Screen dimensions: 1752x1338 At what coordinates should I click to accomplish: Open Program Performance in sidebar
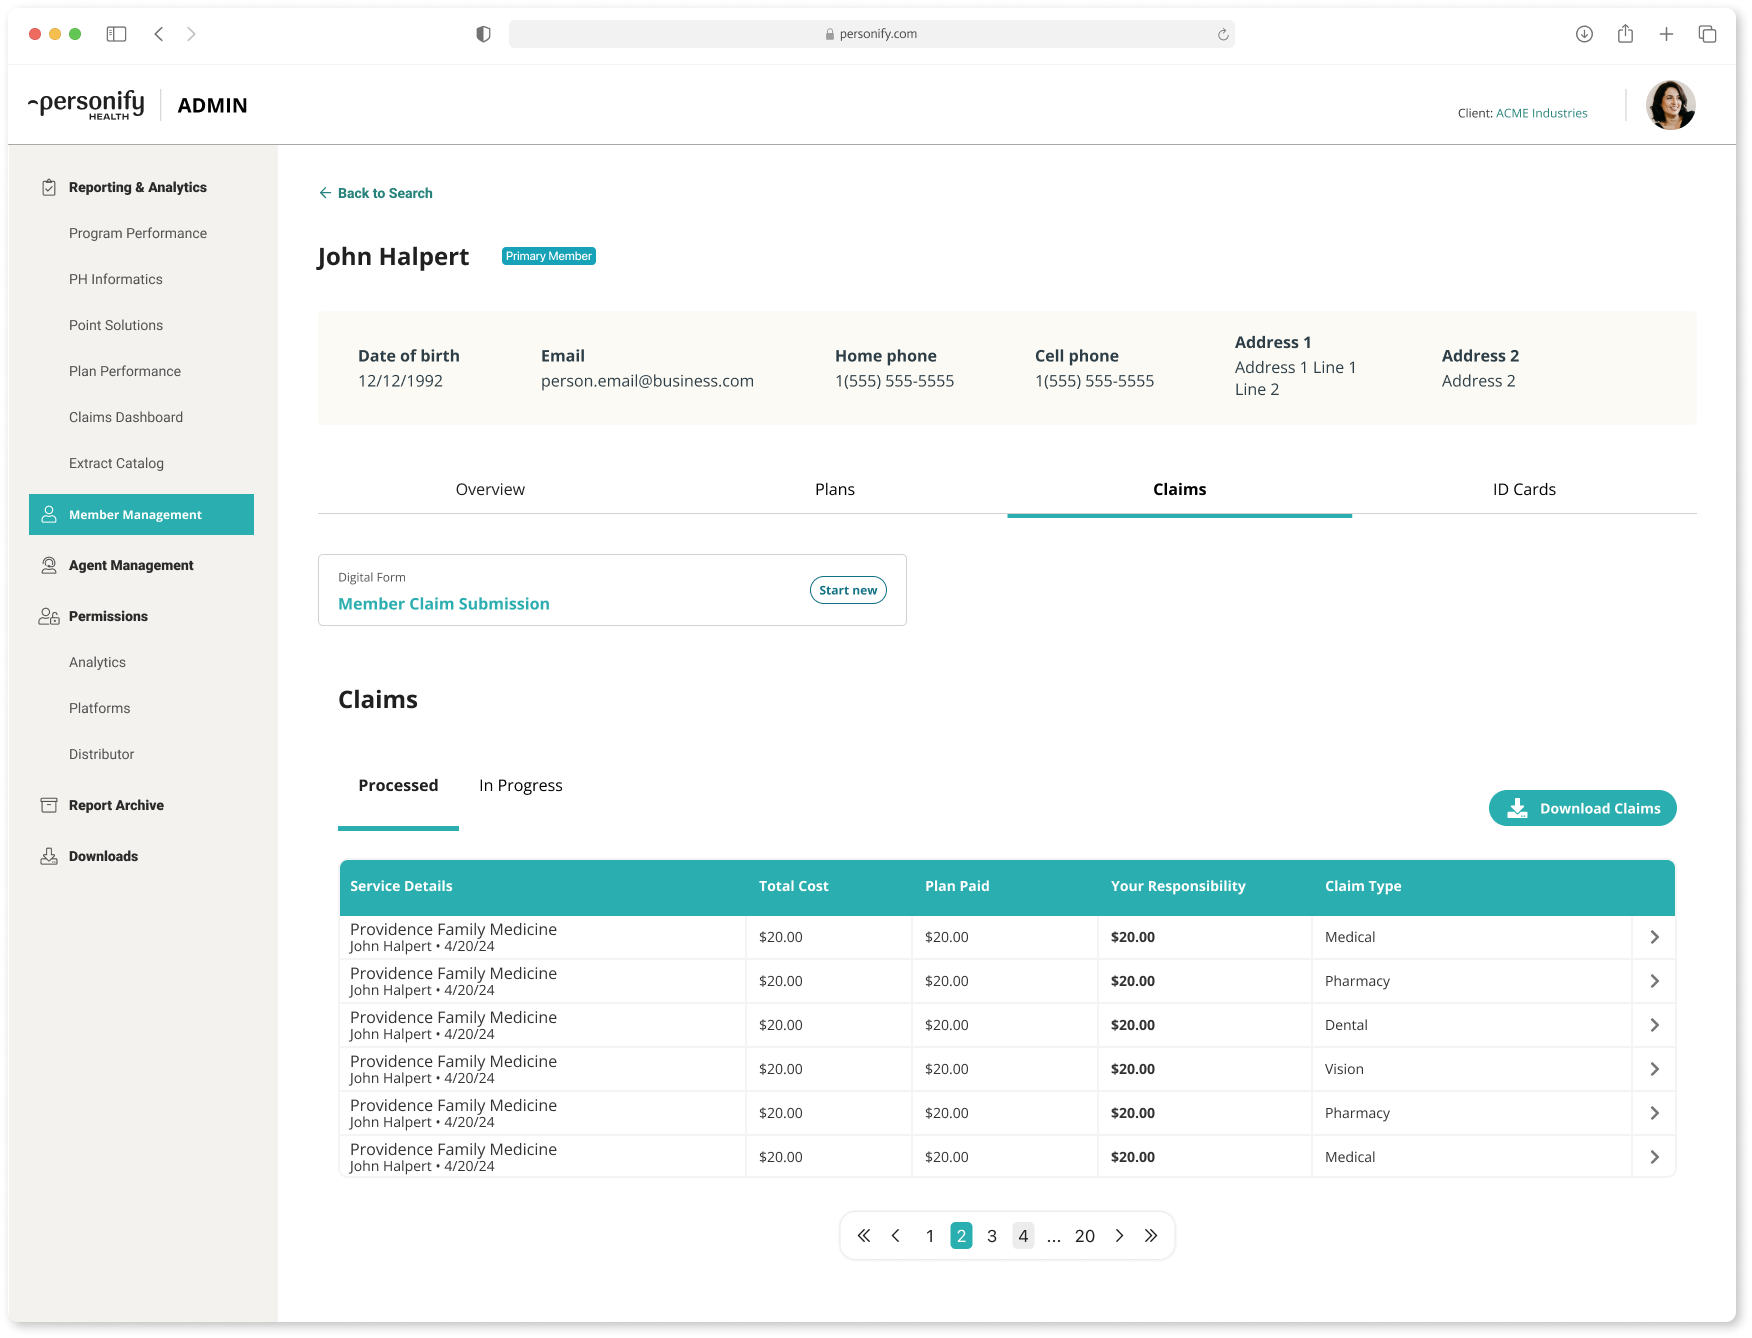(138, 233)
